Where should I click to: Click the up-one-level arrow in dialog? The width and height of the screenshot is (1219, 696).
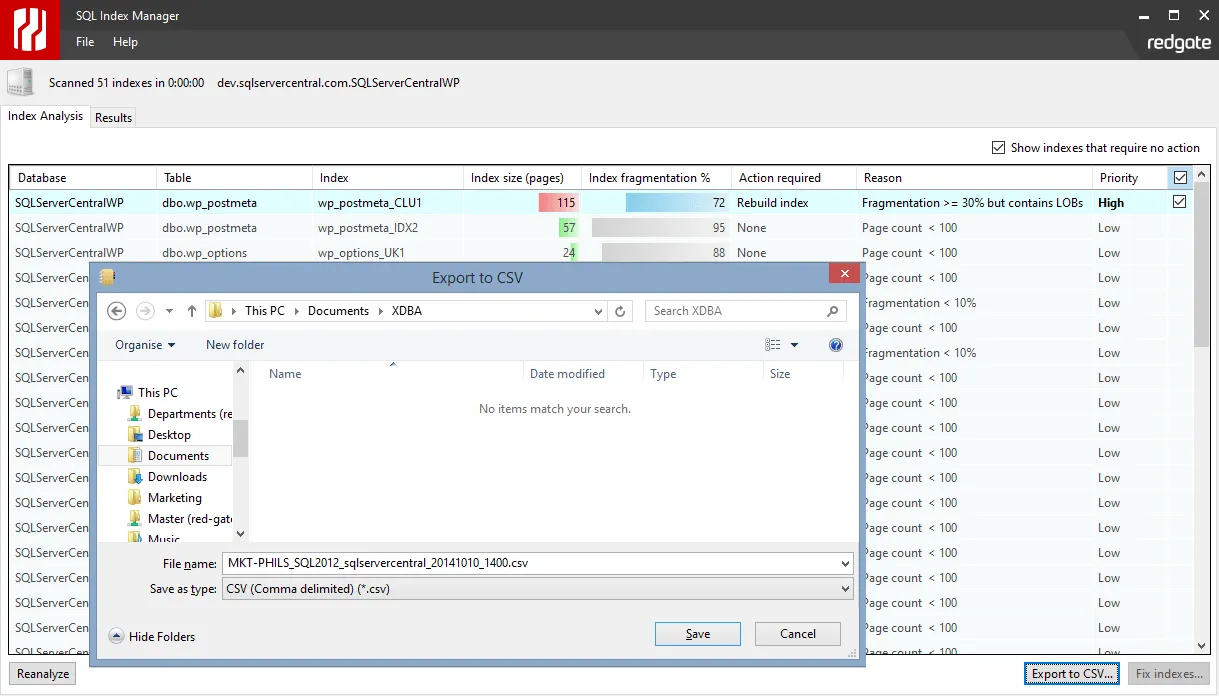pos(192,311)
